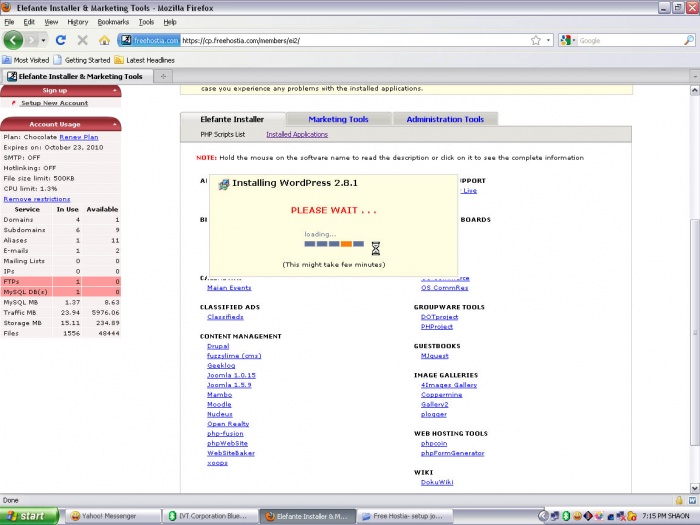Collapse the Account Usage panel
Viewport: 700px width, 525px height.
[x=116, y=125]
